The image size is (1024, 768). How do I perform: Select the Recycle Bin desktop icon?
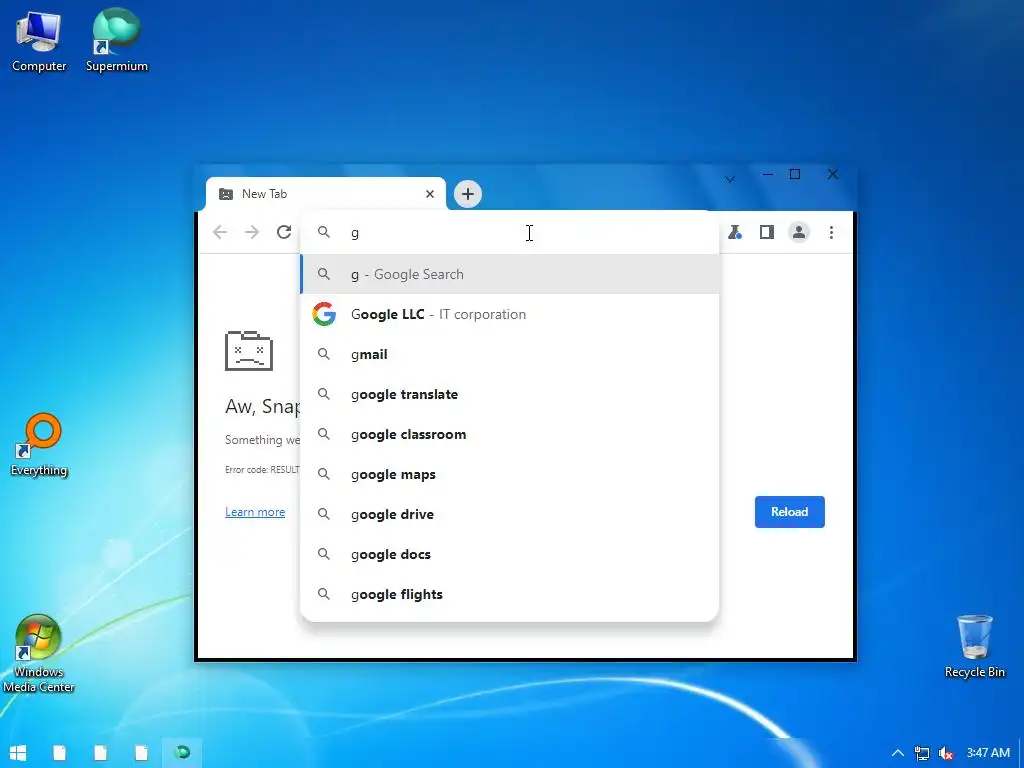tap(974, 647)
